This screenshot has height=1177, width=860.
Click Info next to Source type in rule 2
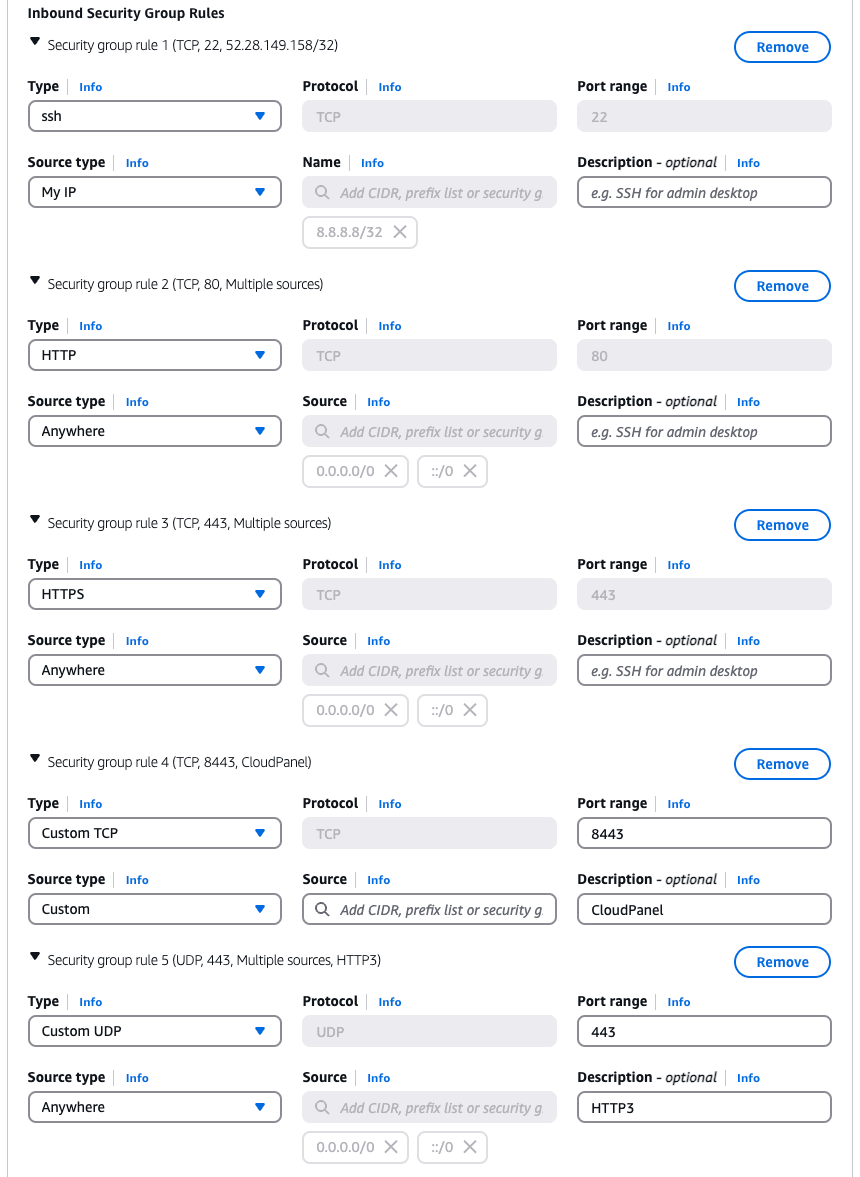click(137, 401)
